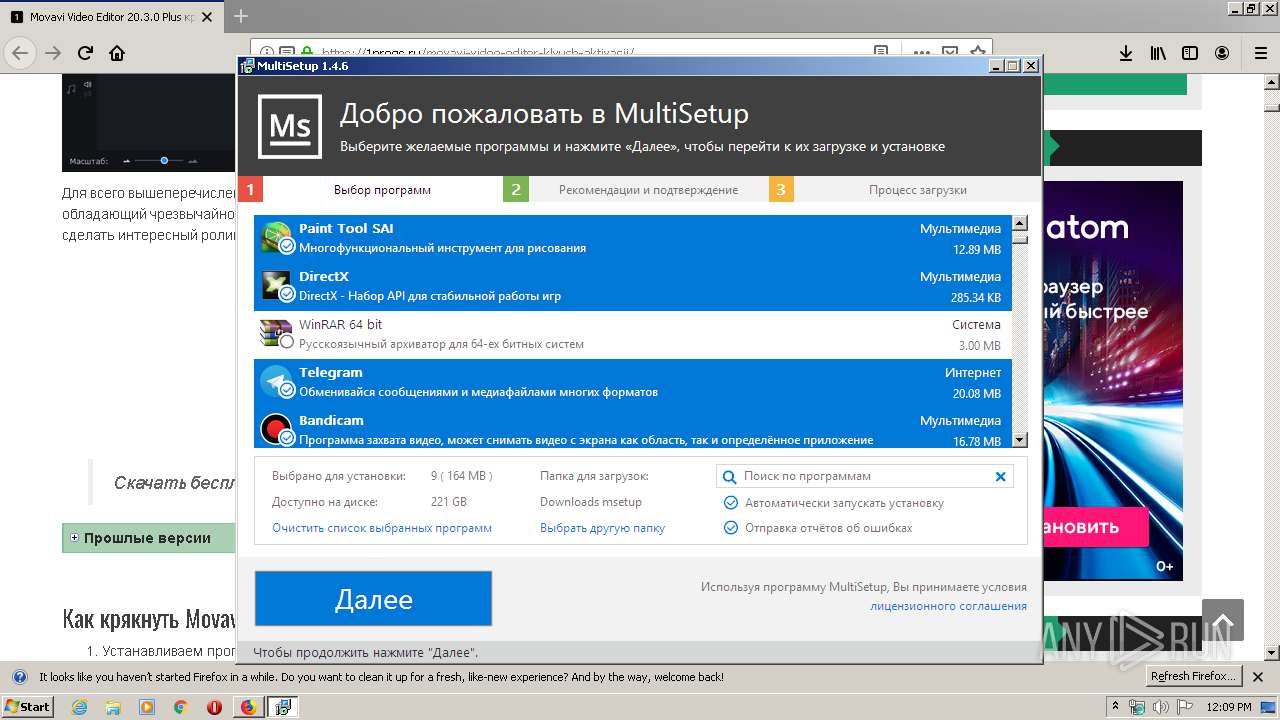This screenshot has width=1280, height=720.
Task: Open page actions three-dot menu
Action: coord(920,52)
